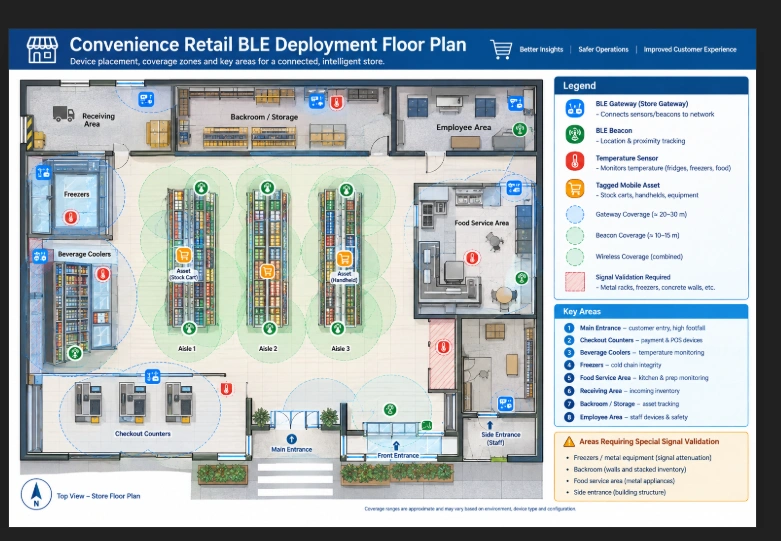Click the 'Improved Customer Experience' header text

pyautogui.click(x=690, y=49)
